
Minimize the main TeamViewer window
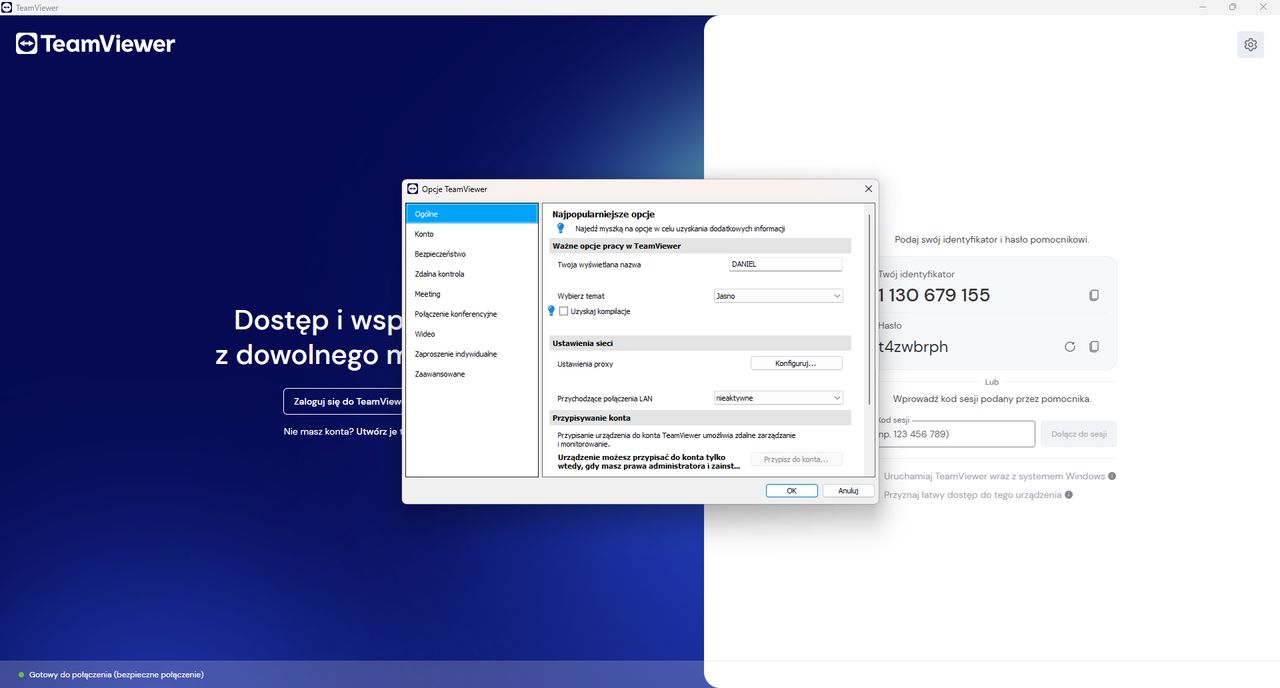(x=1203, y=7)
